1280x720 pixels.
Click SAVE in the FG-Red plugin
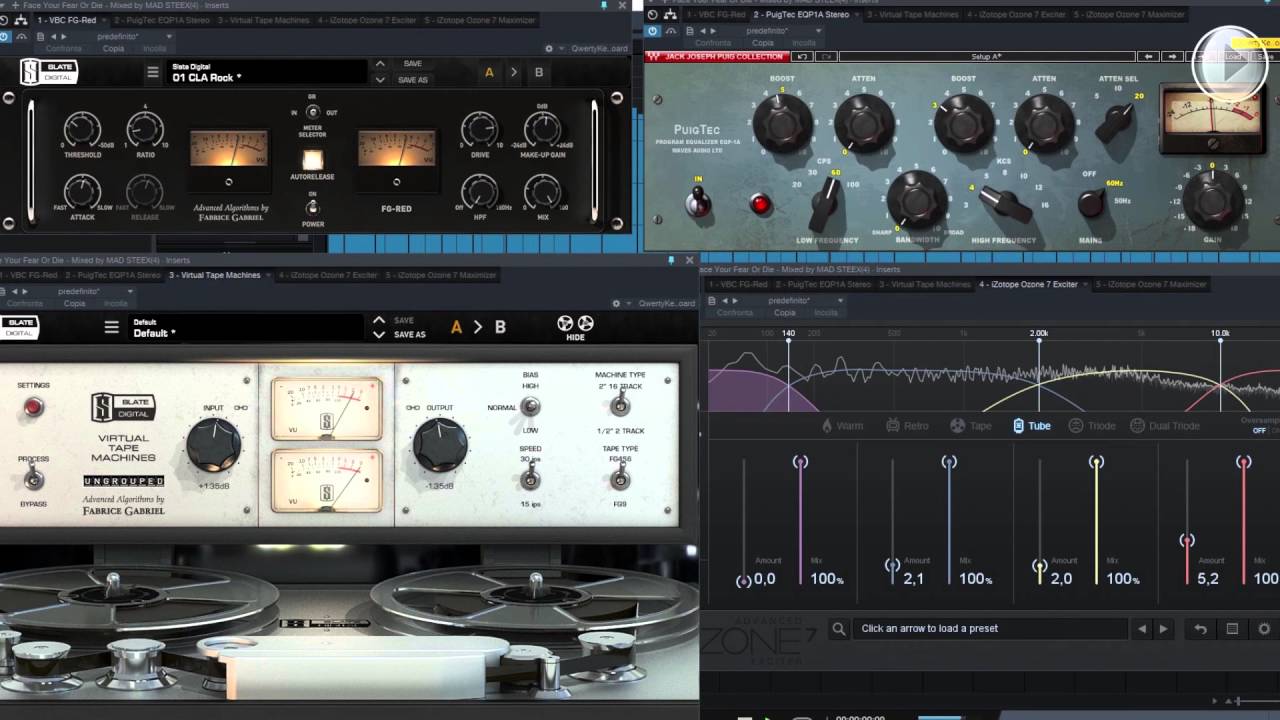[412, 64]
